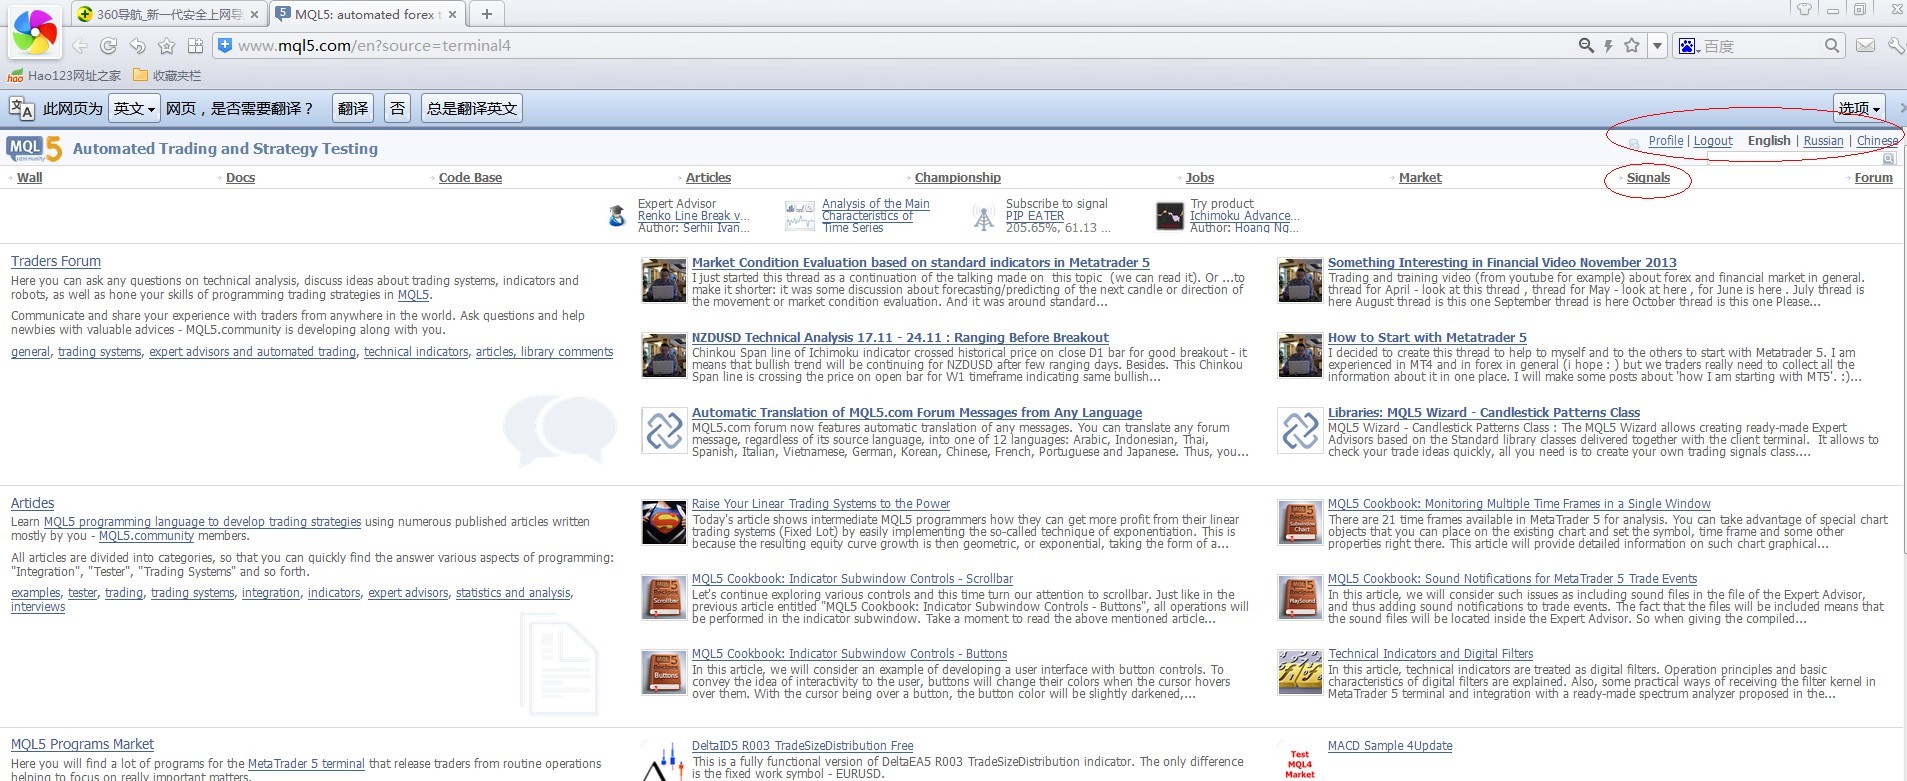Open the 选项 options dropdown
The image size is (1907, 781).
1859,108
